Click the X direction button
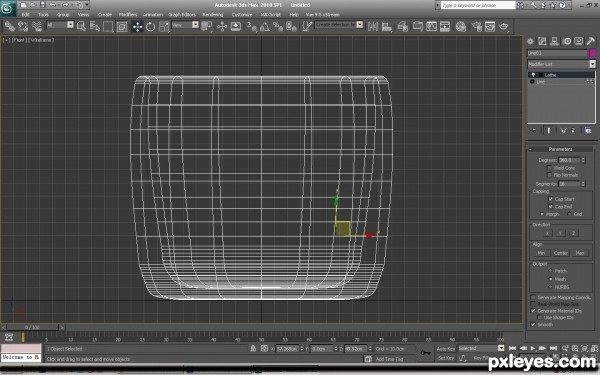 [x=547, y=233]
